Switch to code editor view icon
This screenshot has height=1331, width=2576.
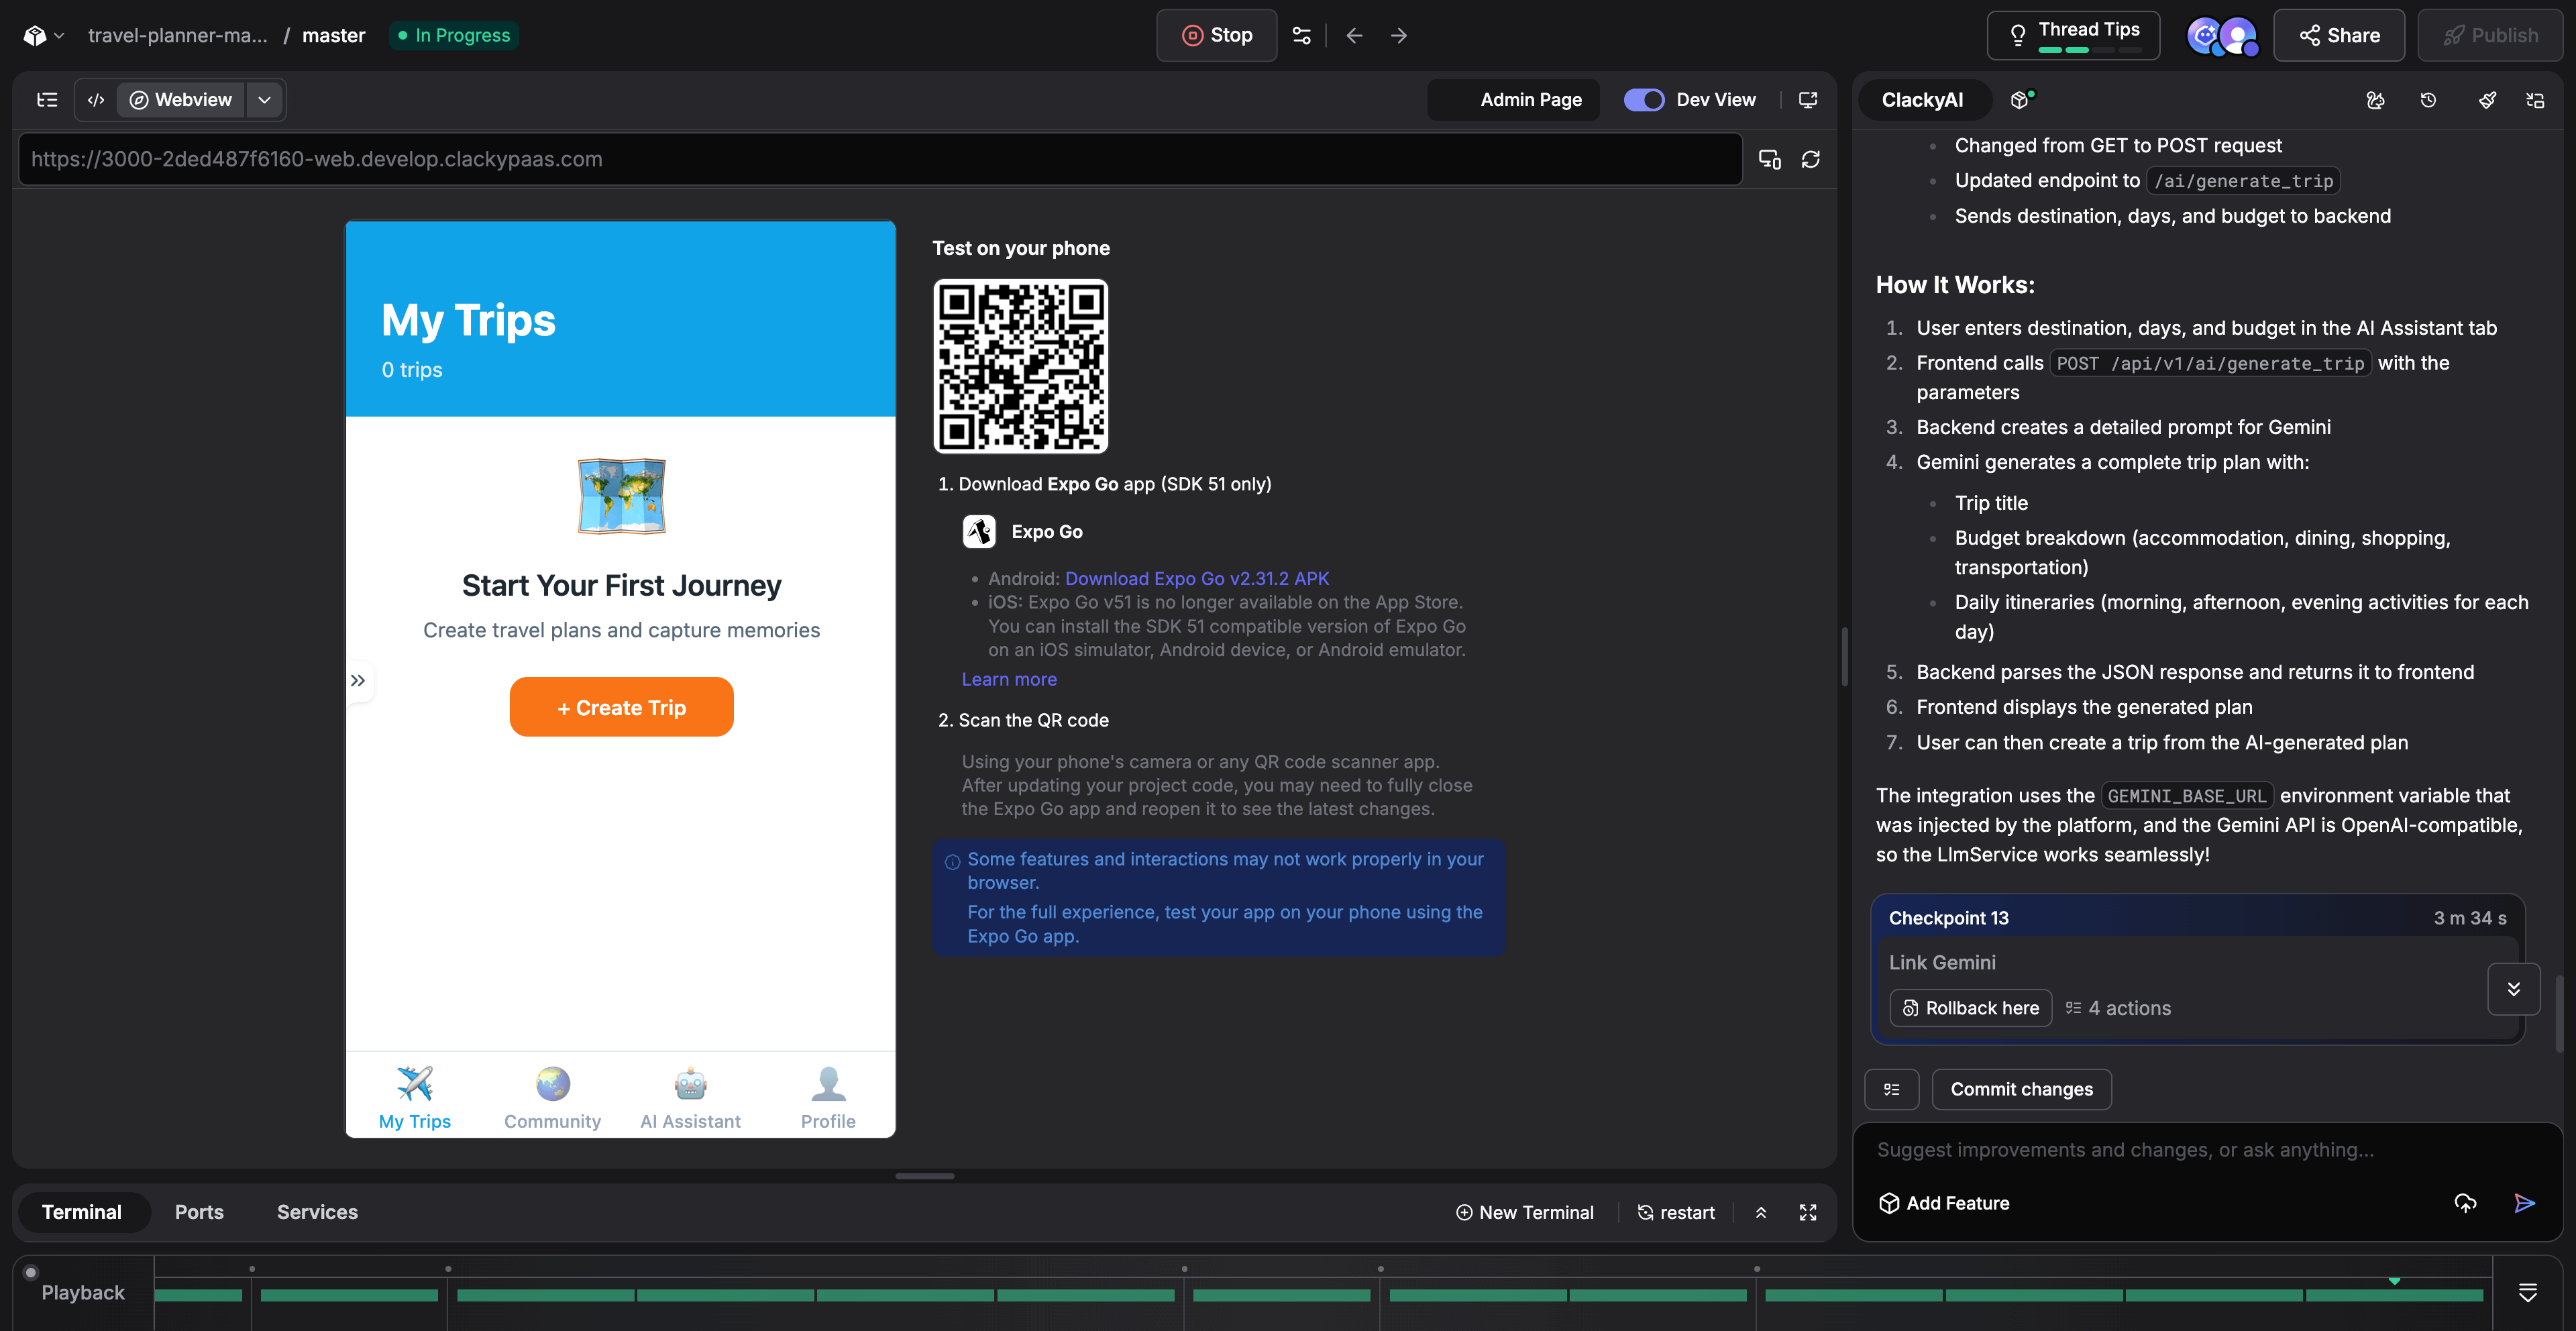pos(96,99)
